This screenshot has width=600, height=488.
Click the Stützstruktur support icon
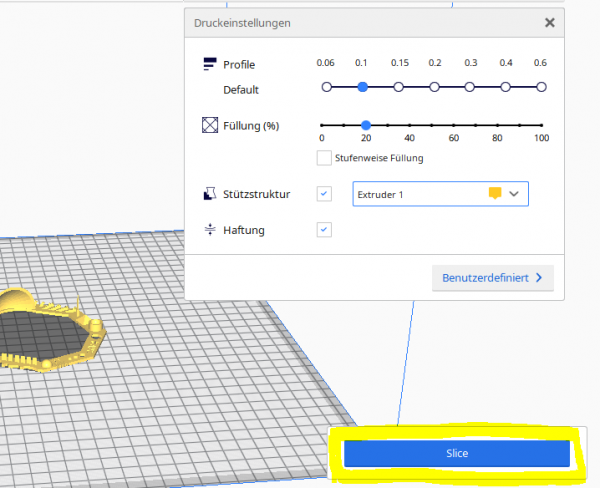[210, 193]
